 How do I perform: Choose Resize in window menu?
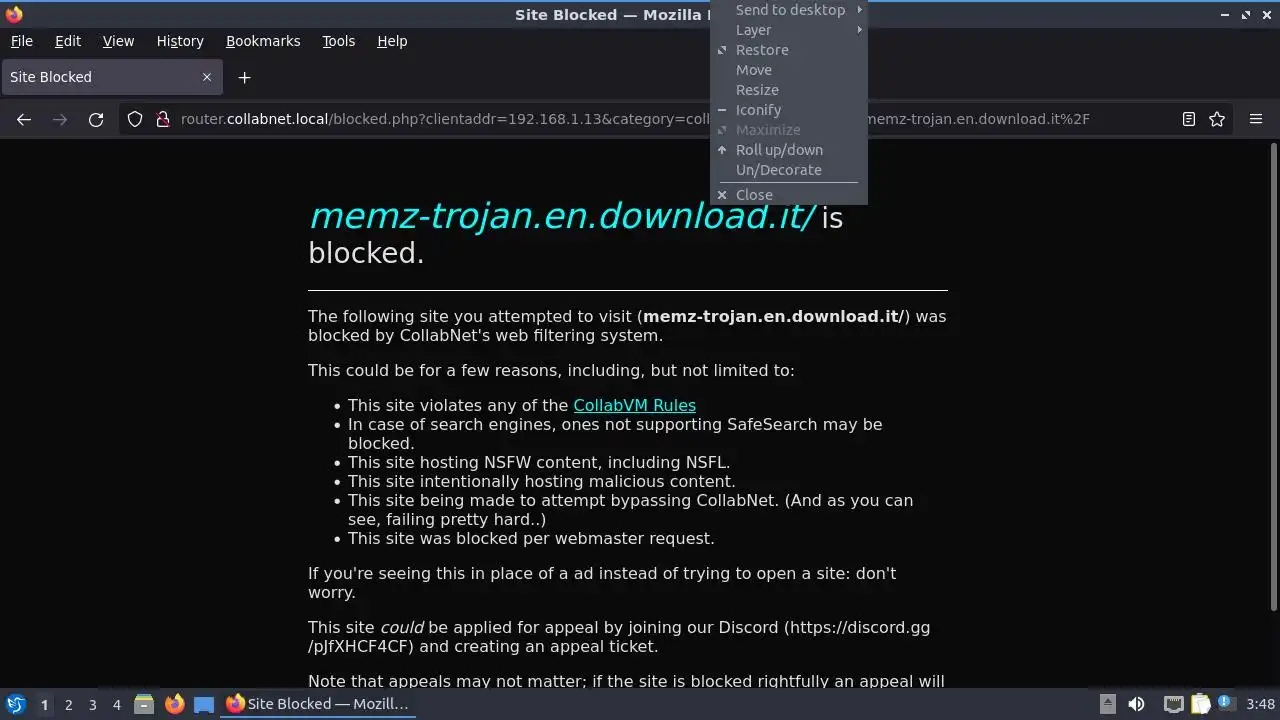click(x=789, y=90)
